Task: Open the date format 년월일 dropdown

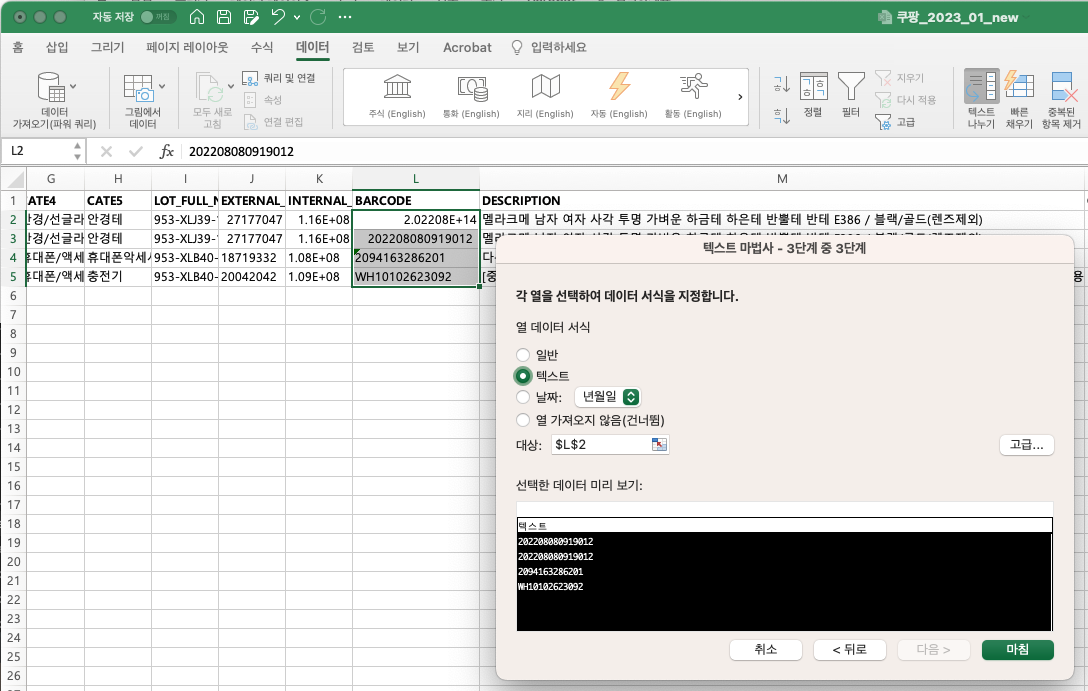Action: [x=631, y=398]
